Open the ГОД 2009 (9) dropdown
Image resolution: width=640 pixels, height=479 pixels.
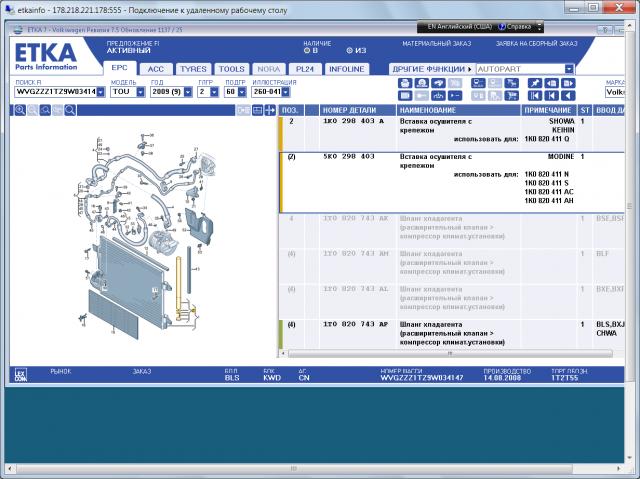(188, 92)
